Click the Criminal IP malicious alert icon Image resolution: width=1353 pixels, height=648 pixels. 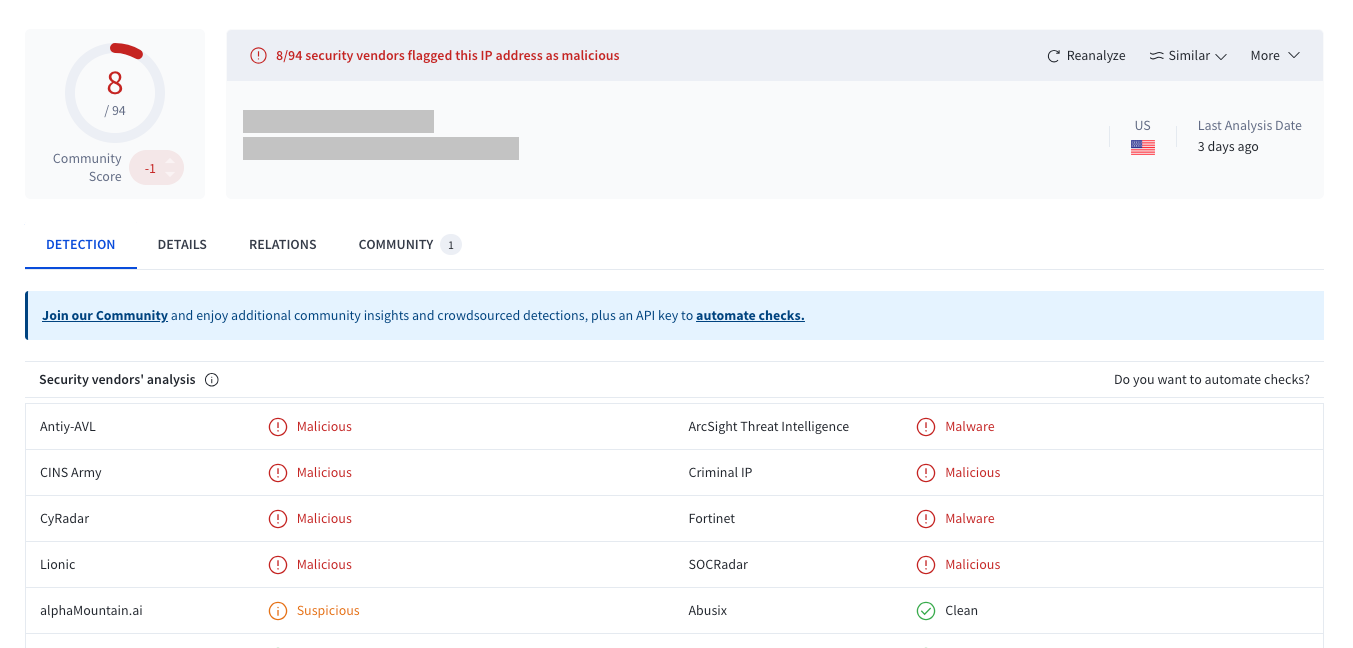pyautogui.click(x=926, y=473)
